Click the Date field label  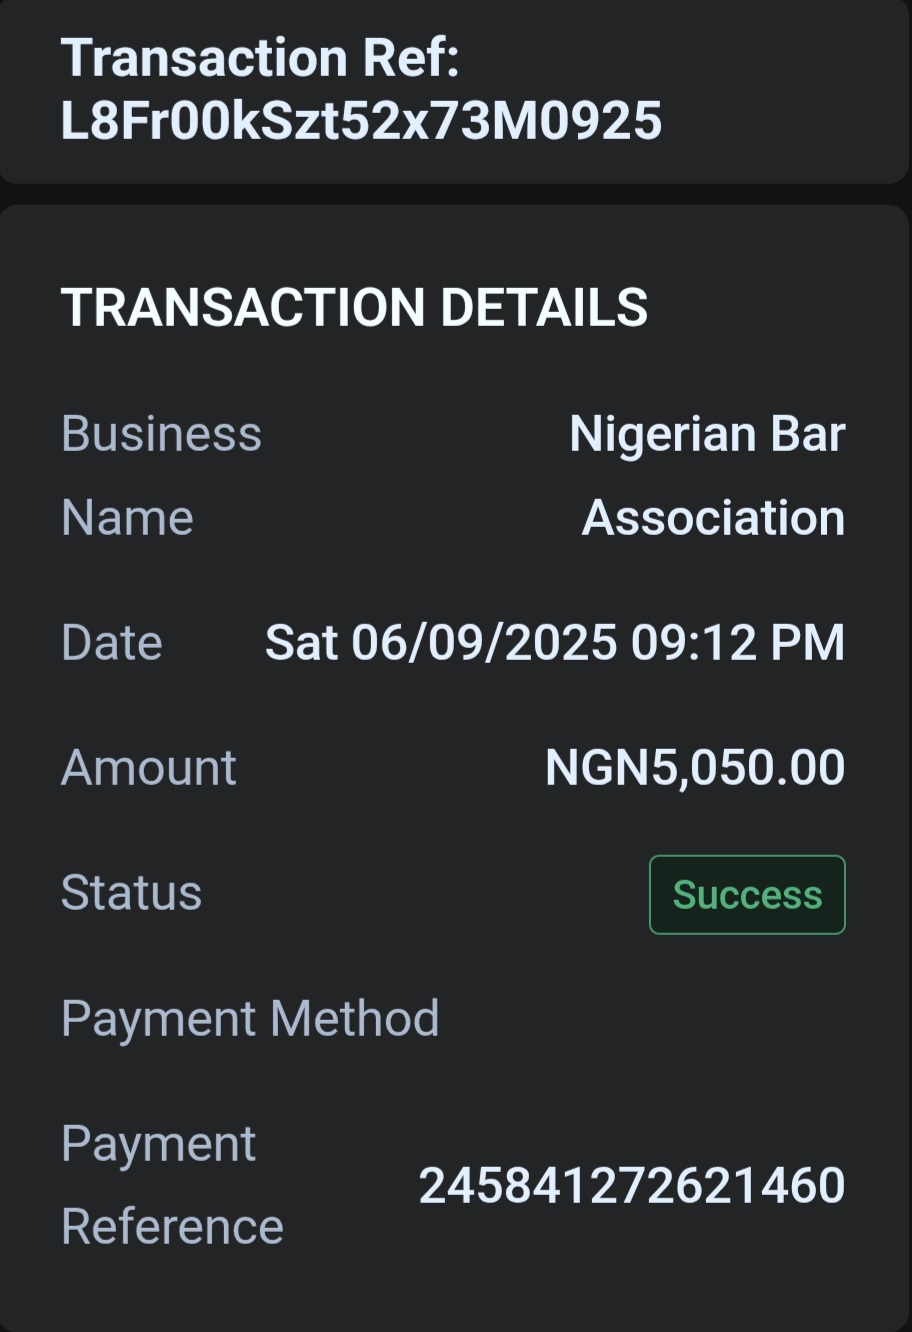click(x=111, y=642)
